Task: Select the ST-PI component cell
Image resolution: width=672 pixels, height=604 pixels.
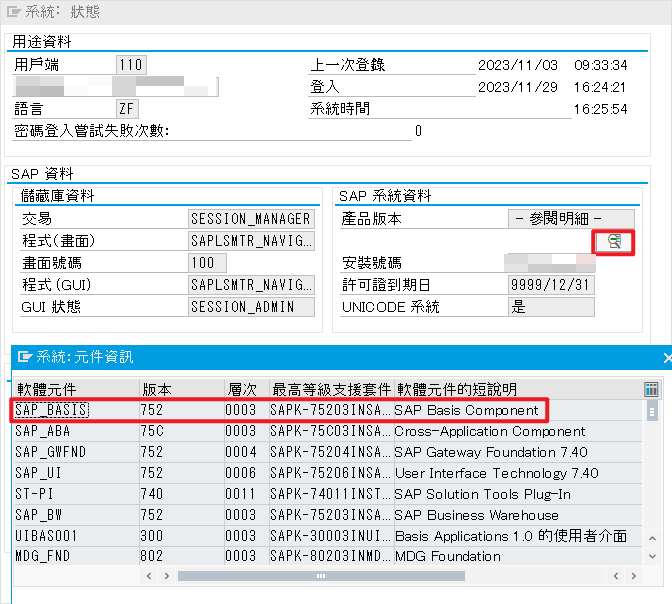Action: [77, 494]
